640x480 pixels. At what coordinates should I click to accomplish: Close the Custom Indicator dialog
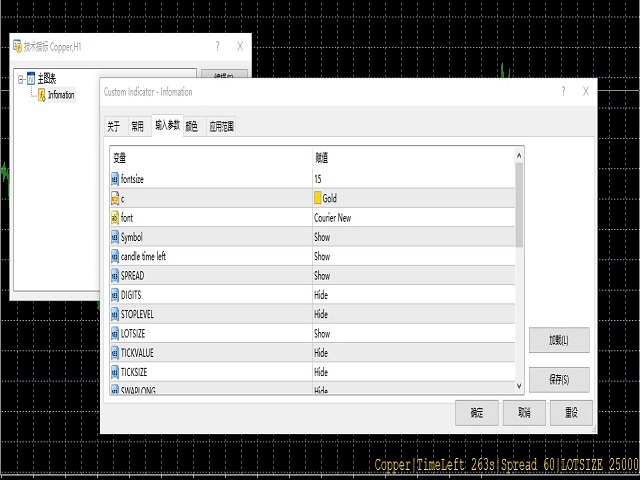click(586, 91)
